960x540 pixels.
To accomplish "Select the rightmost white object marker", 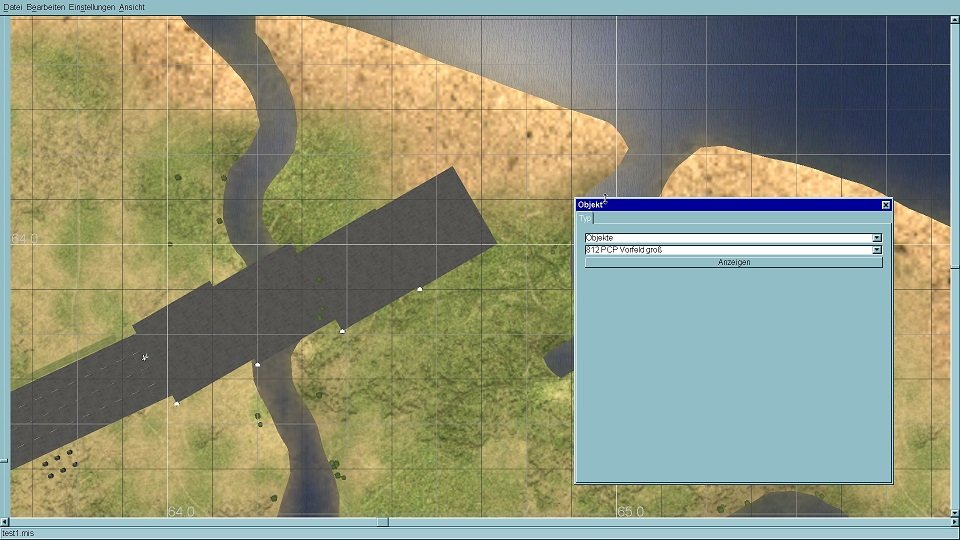I will click(x=419, y=289).
